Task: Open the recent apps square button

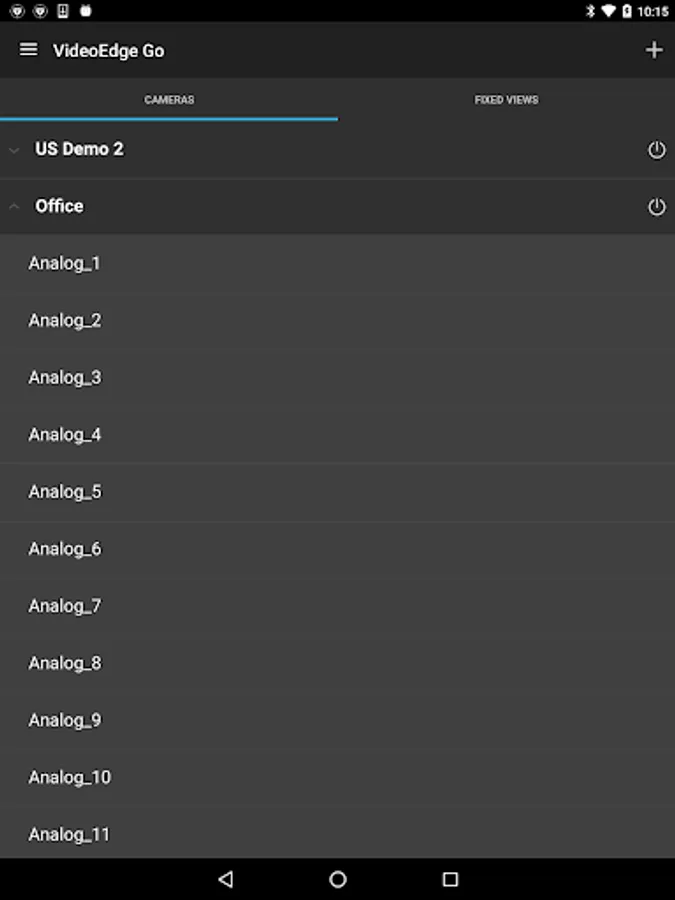Action: [x=450, y=879]
